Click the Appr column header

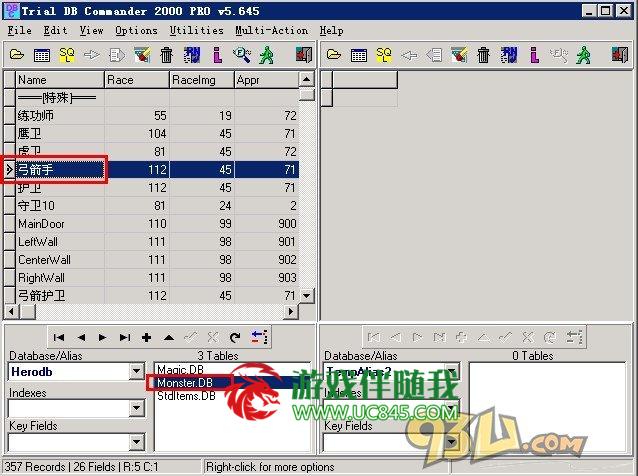point(267,80)
